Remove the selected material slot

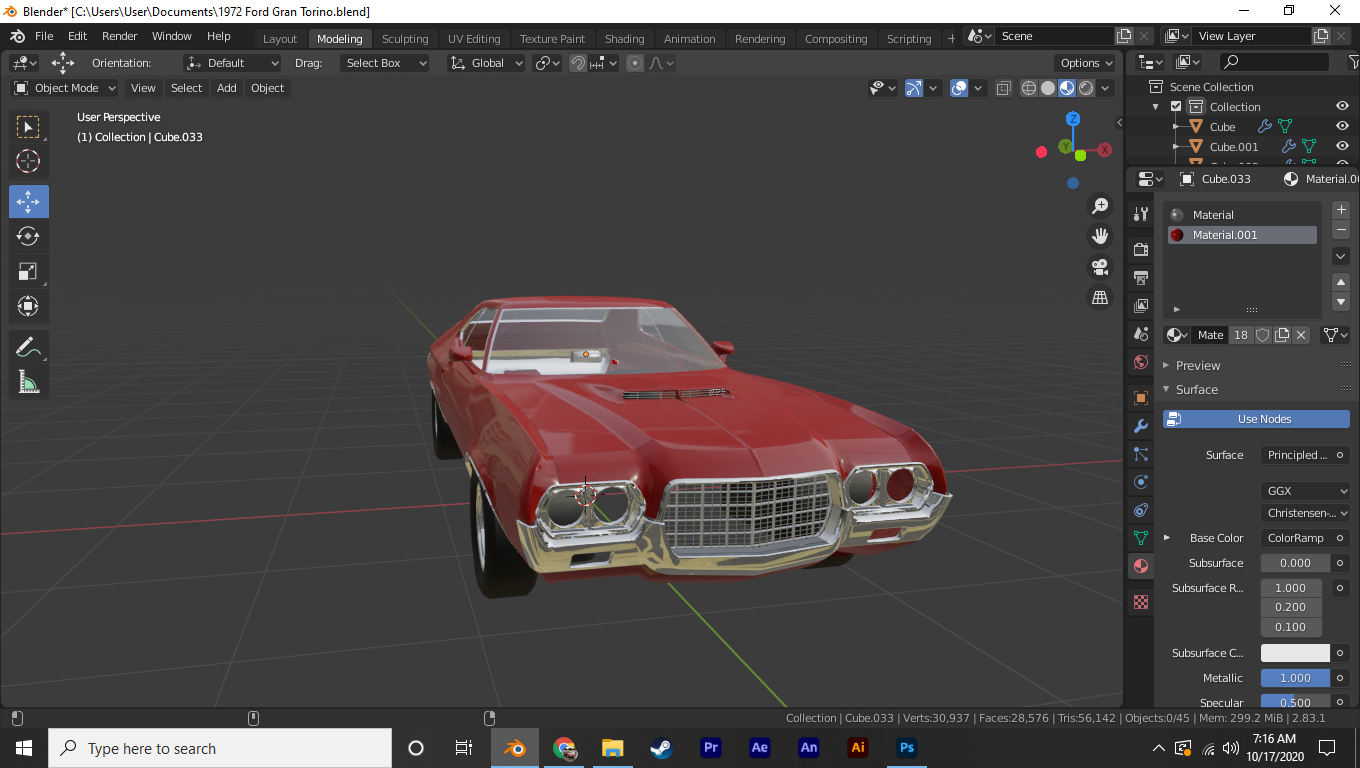point(1342,230)
